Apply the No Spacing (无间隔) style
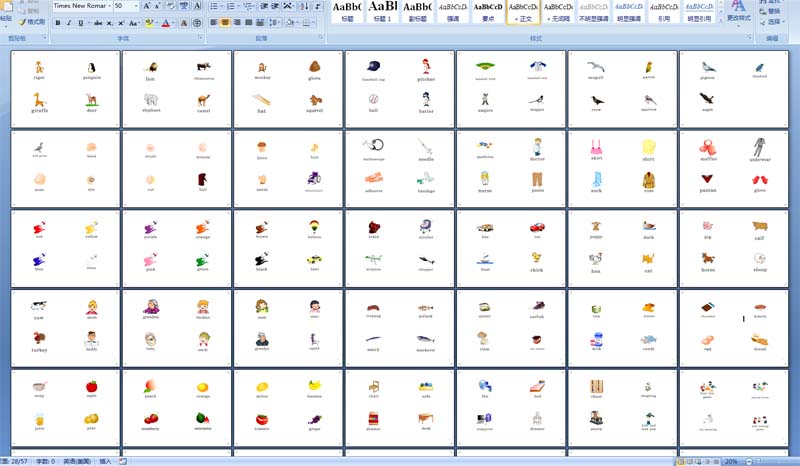Viewport: 800px width, 466px height. pyautogui.click(x=558, y=12)
